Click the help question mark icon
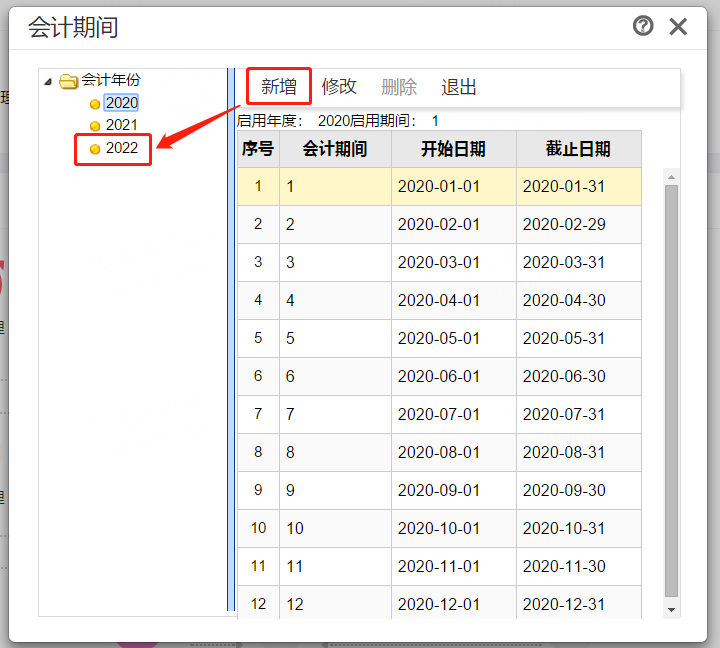 click(643, 26)
